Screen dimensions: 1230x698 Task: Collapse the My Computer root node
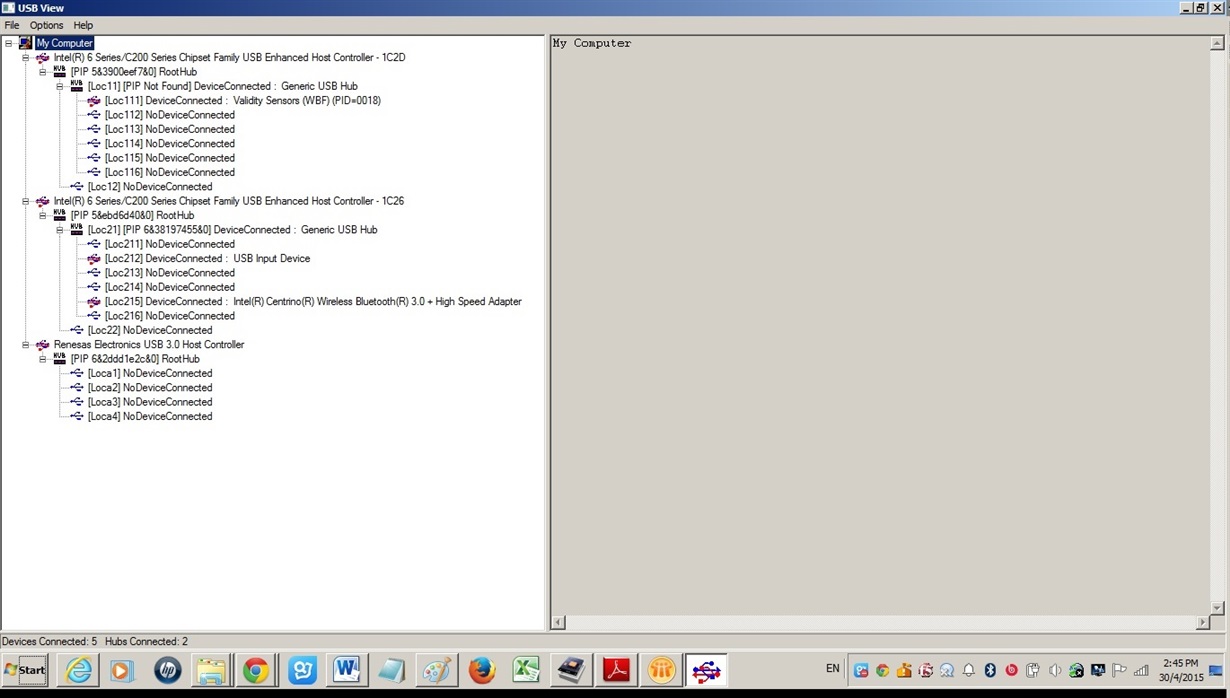click(x=9, y=43)
